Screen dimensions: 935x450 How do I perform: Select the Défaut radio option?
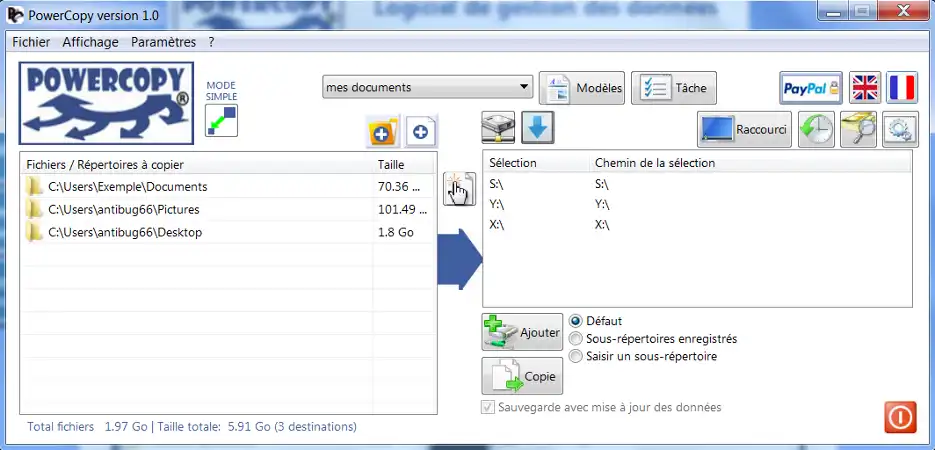point(575,321)
